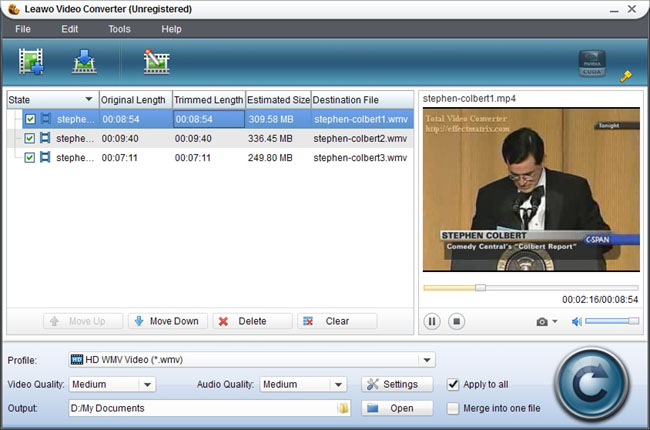The width and height of the screenshot is (650, 430).
Task: Click the import download toolbar icon
Action: [85, 61]
